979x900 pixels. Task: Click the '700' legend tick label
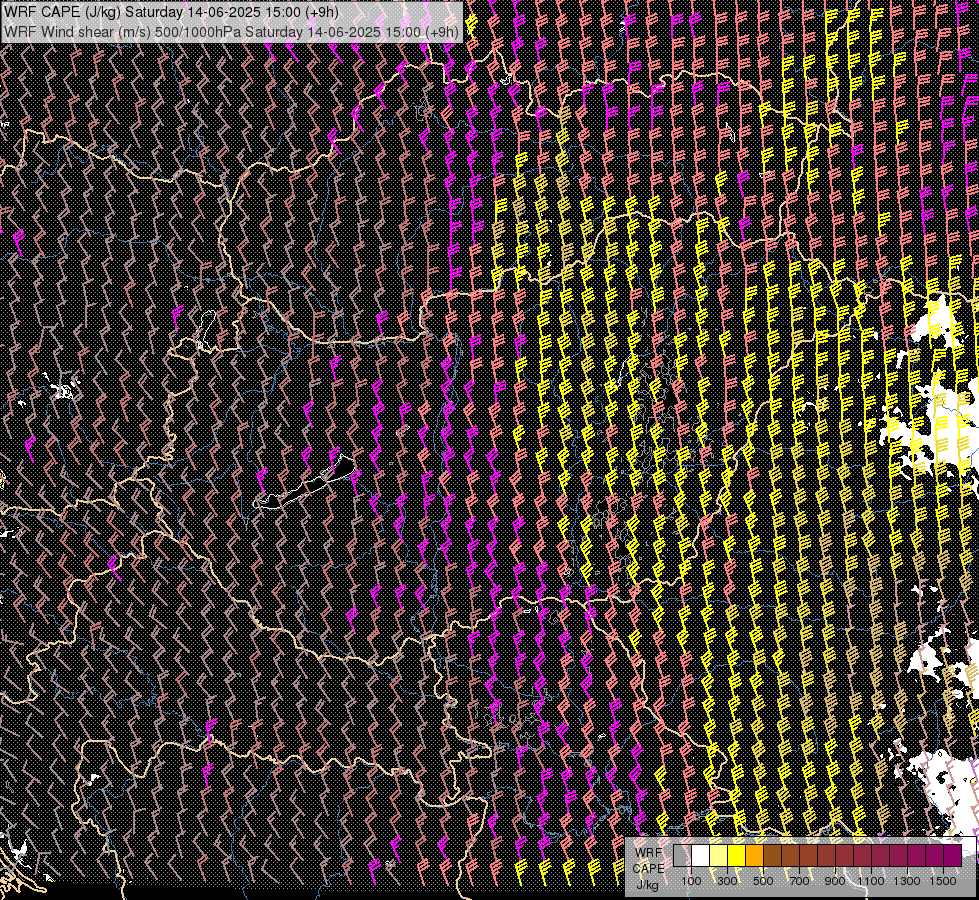pyautogui.click(x=799, y=881)
